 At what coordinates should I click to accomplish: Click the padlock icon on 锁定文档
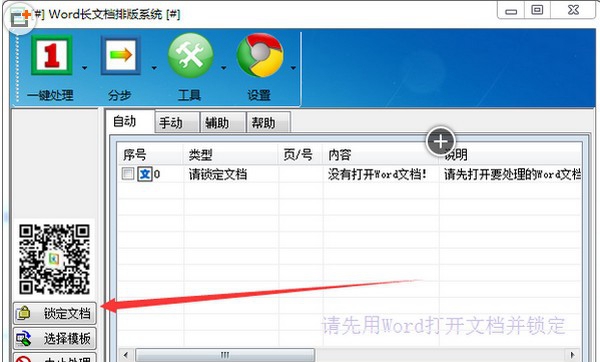point(24,313)
